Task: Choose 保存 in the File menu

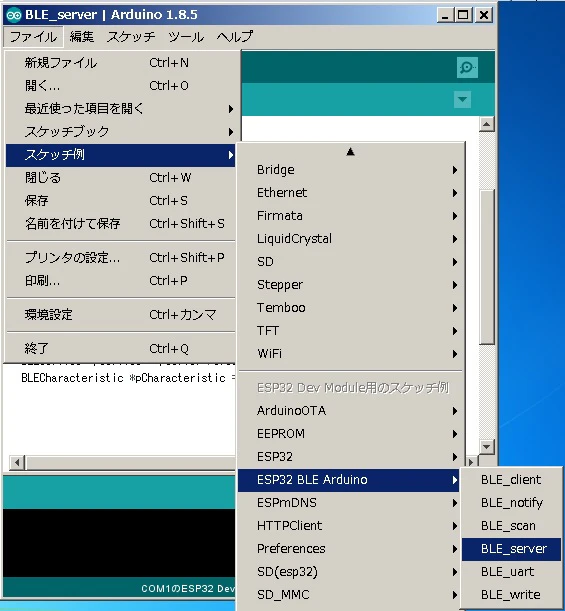Action: [121, 201]
